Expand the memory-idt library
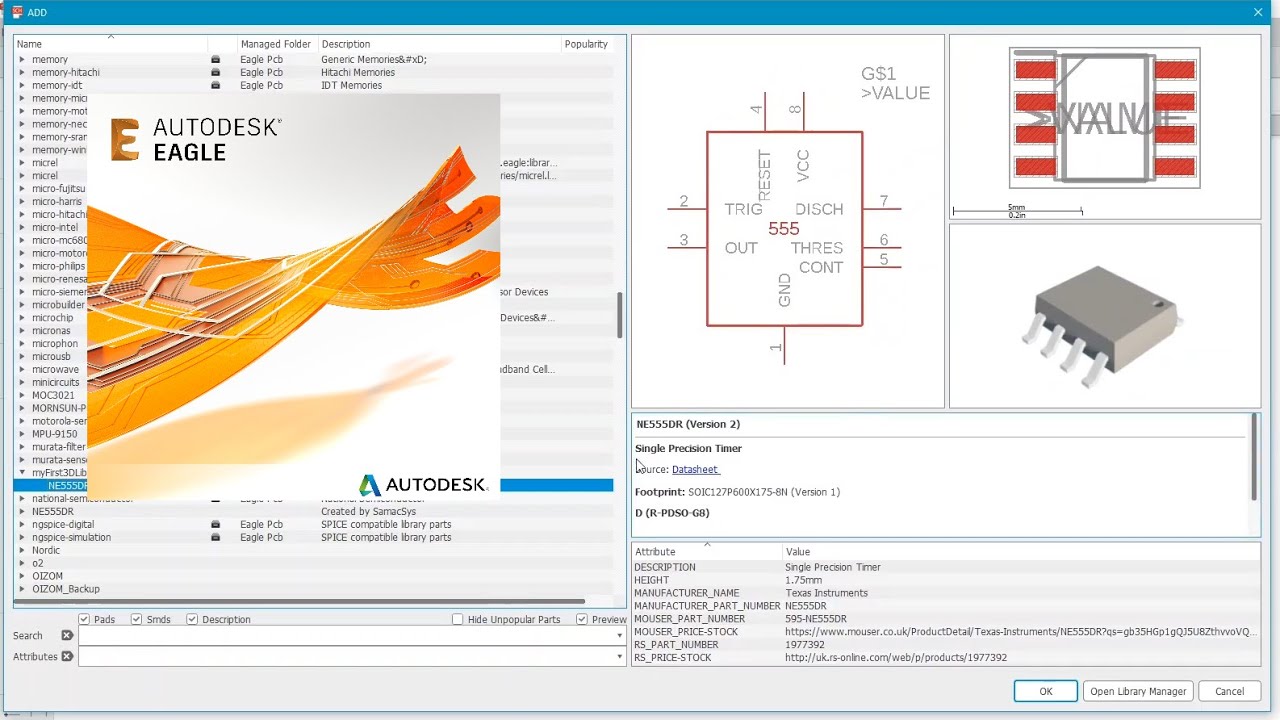This screenshot has height=720, width=1280. tap(22, 86)
